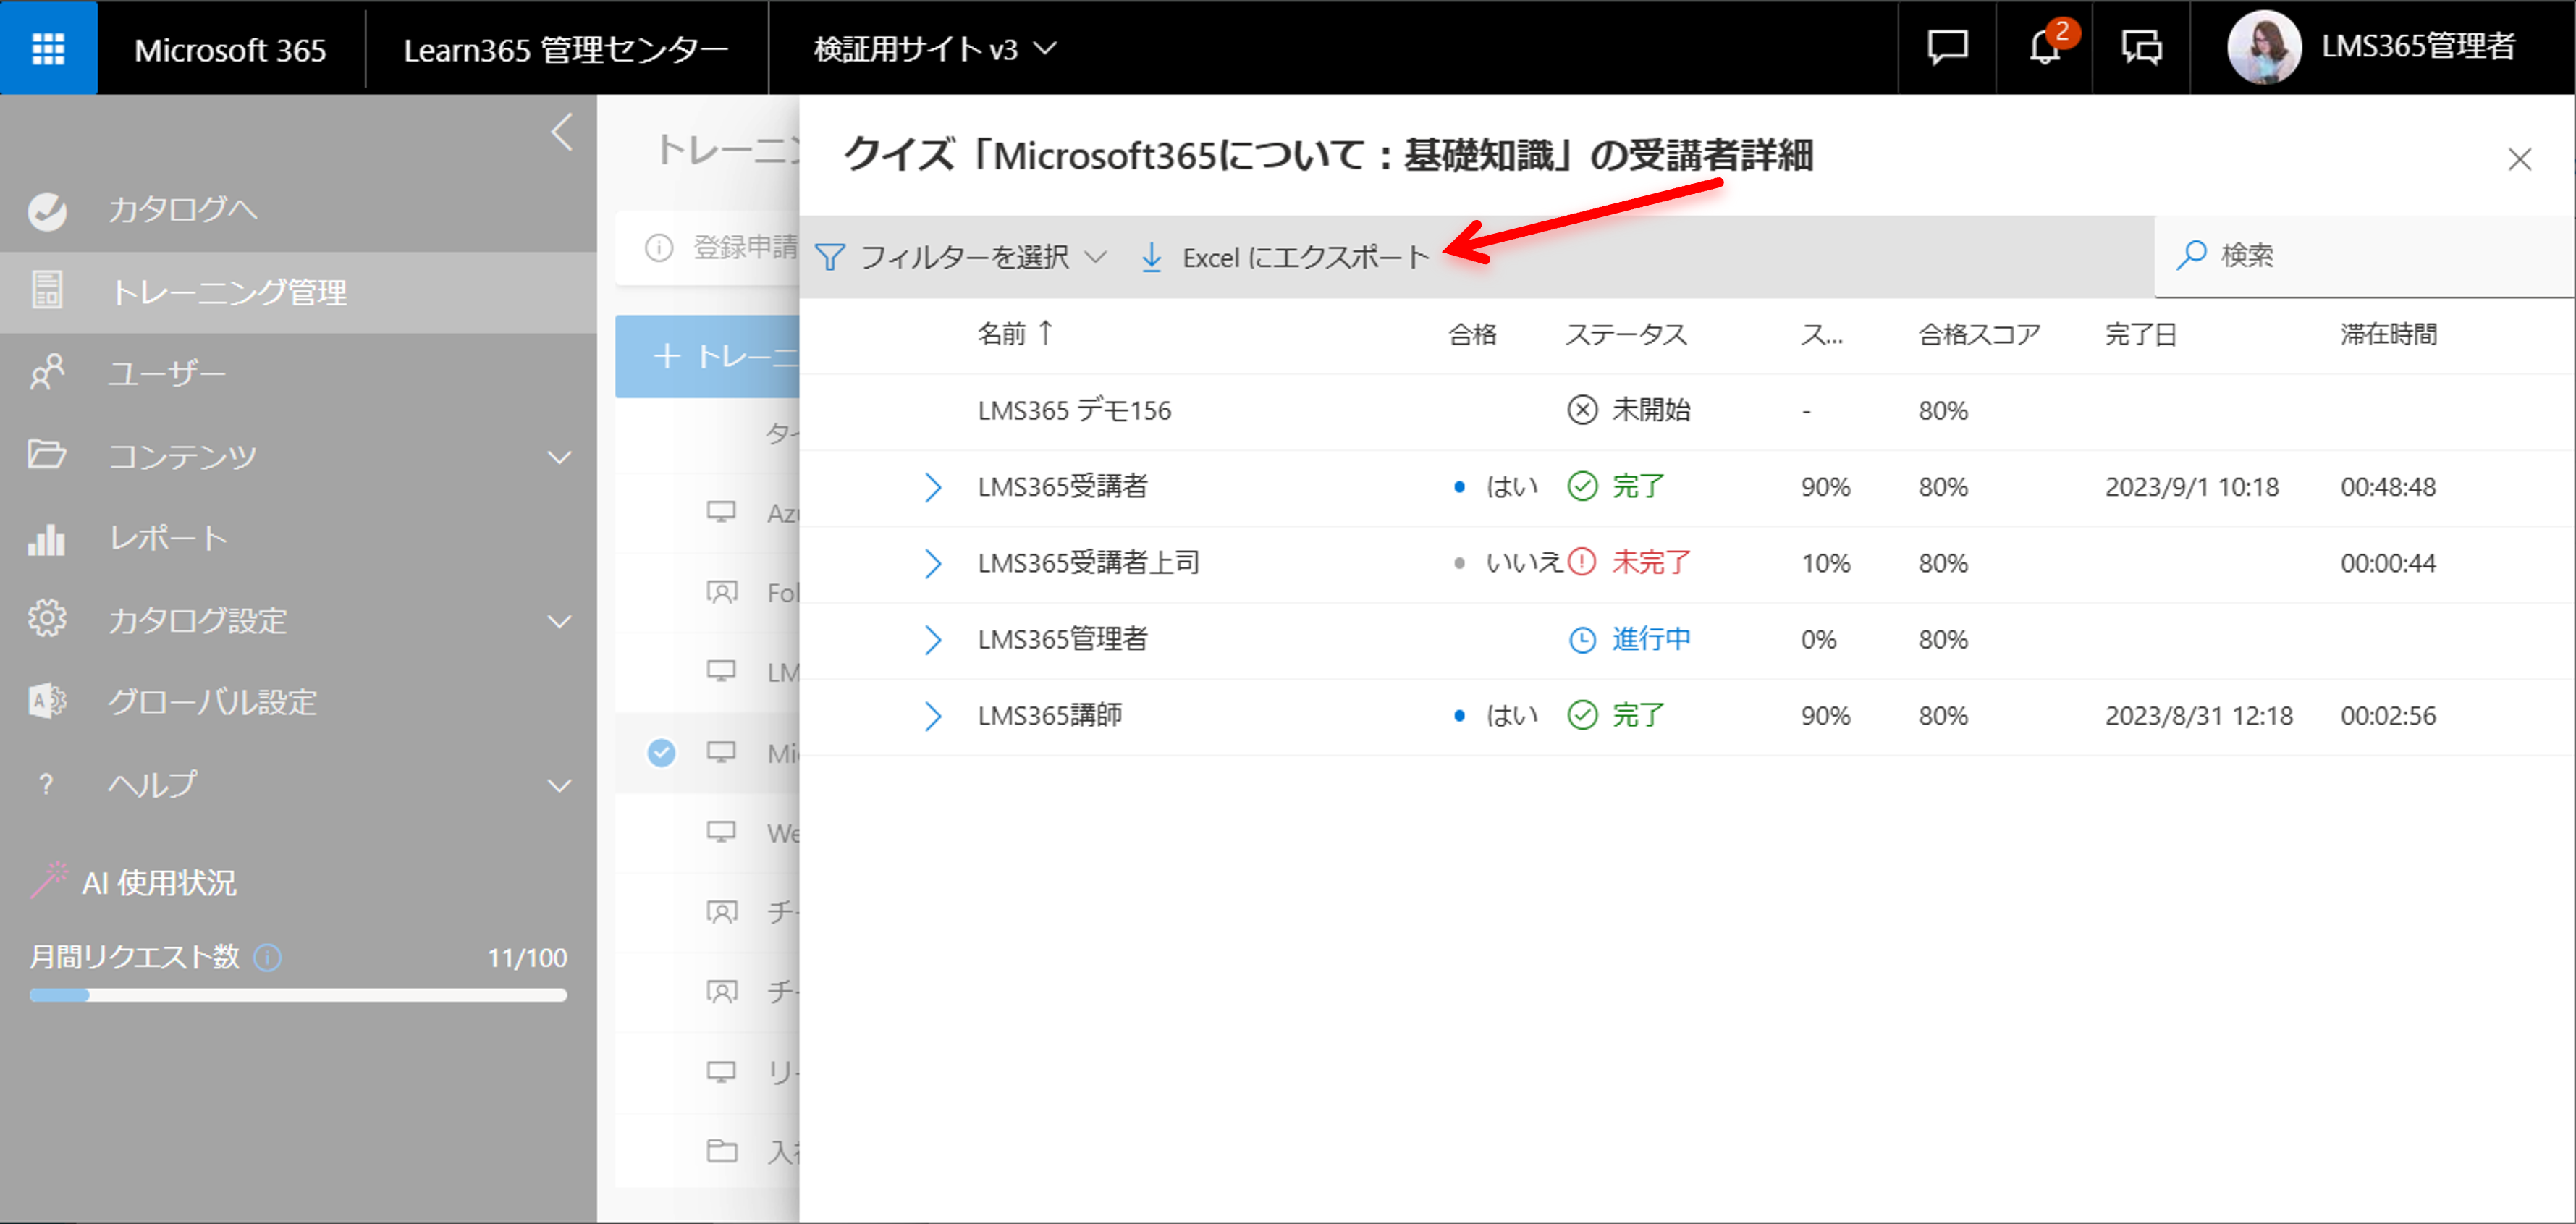
Task: Click the monthly request usage progress bar
Action: 298,995
